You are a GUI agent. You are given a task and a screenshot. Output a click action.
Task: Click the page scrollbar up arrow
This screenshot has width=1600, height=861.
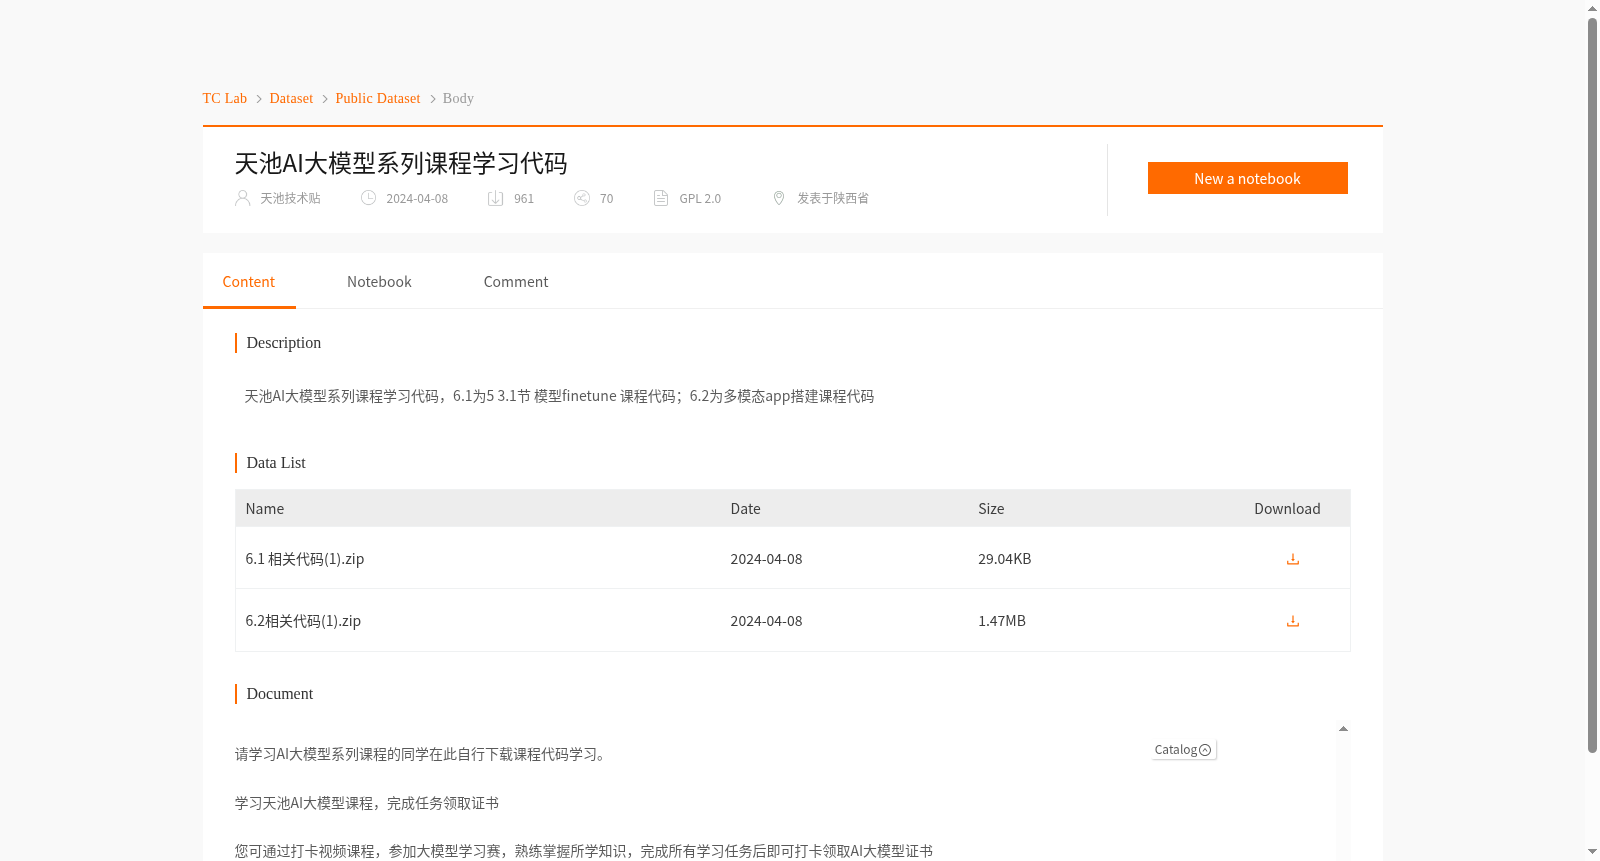click(1592, 8)
